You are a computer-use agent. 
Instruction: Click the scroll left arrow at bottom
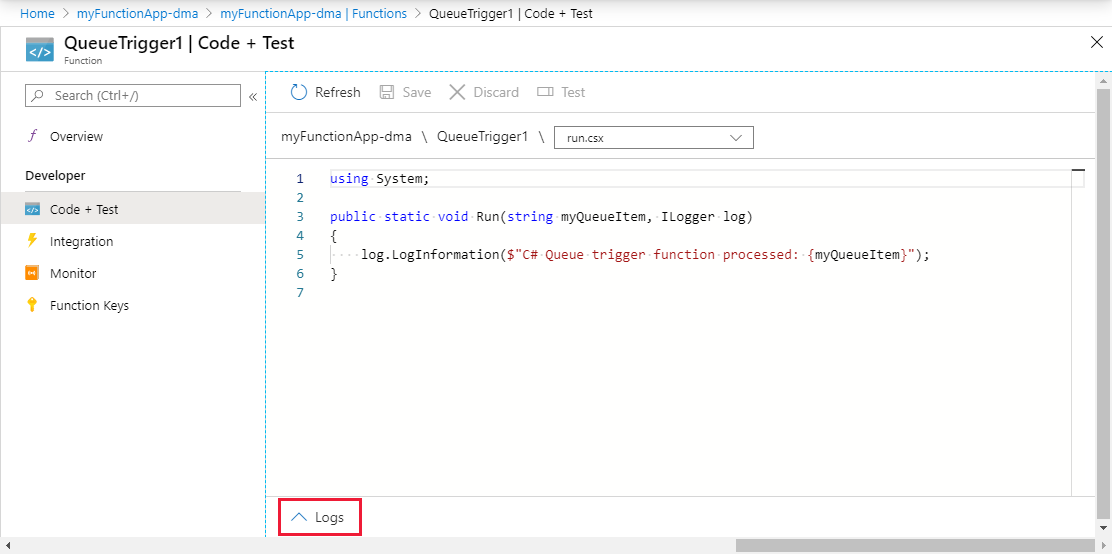pyautogui.click(x=8, y=545)
